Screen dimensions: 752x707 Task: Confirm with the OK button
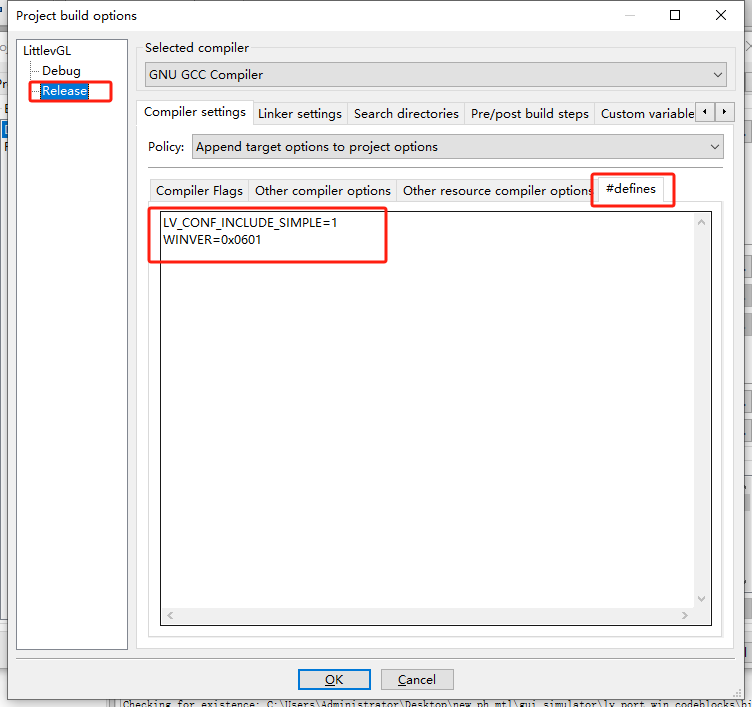[334, 680]
